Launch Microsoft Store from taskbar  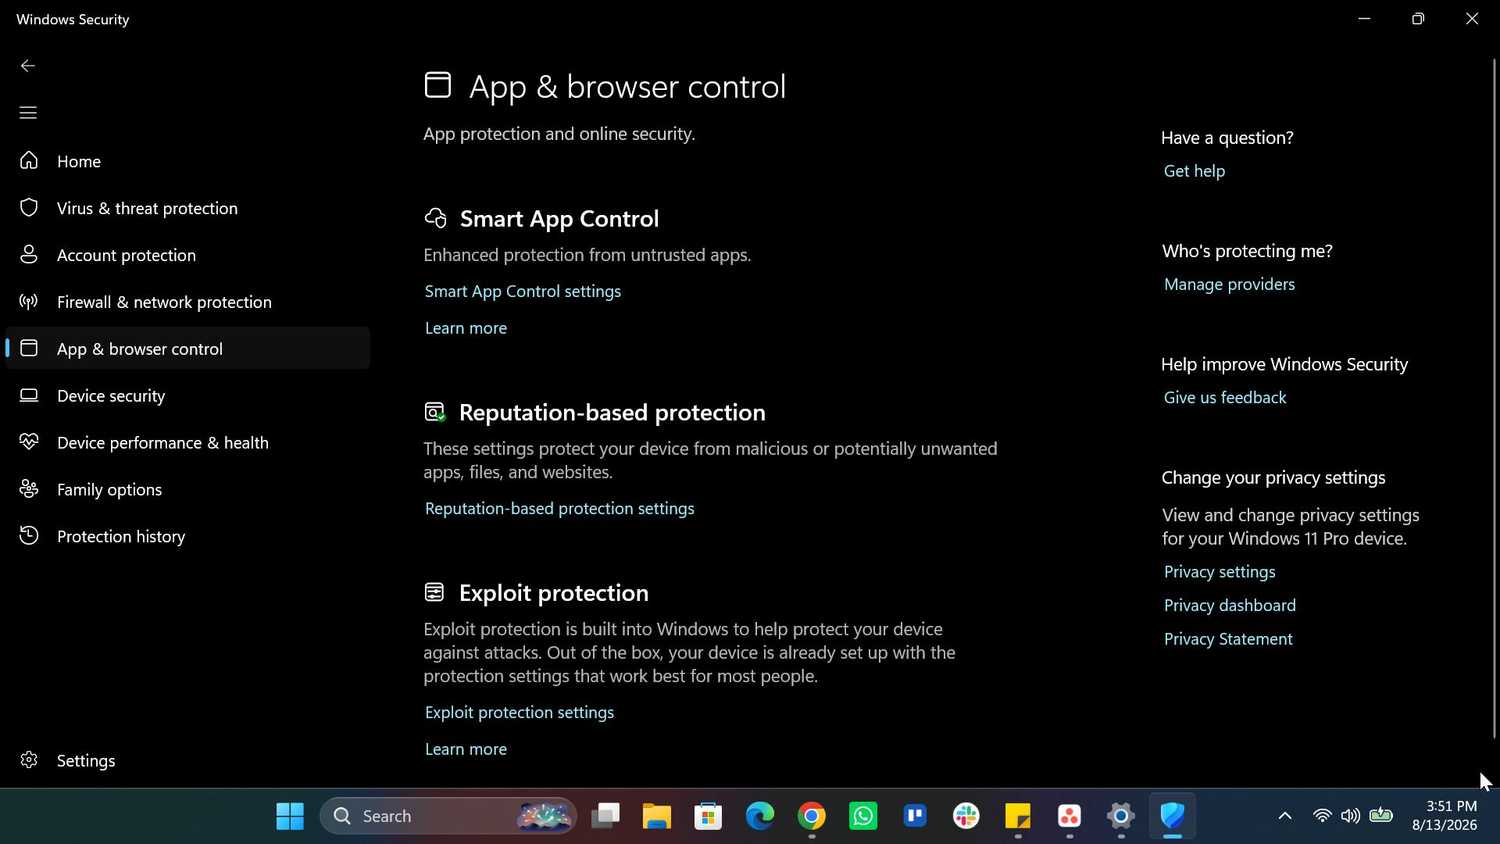(x=709, y=816)
